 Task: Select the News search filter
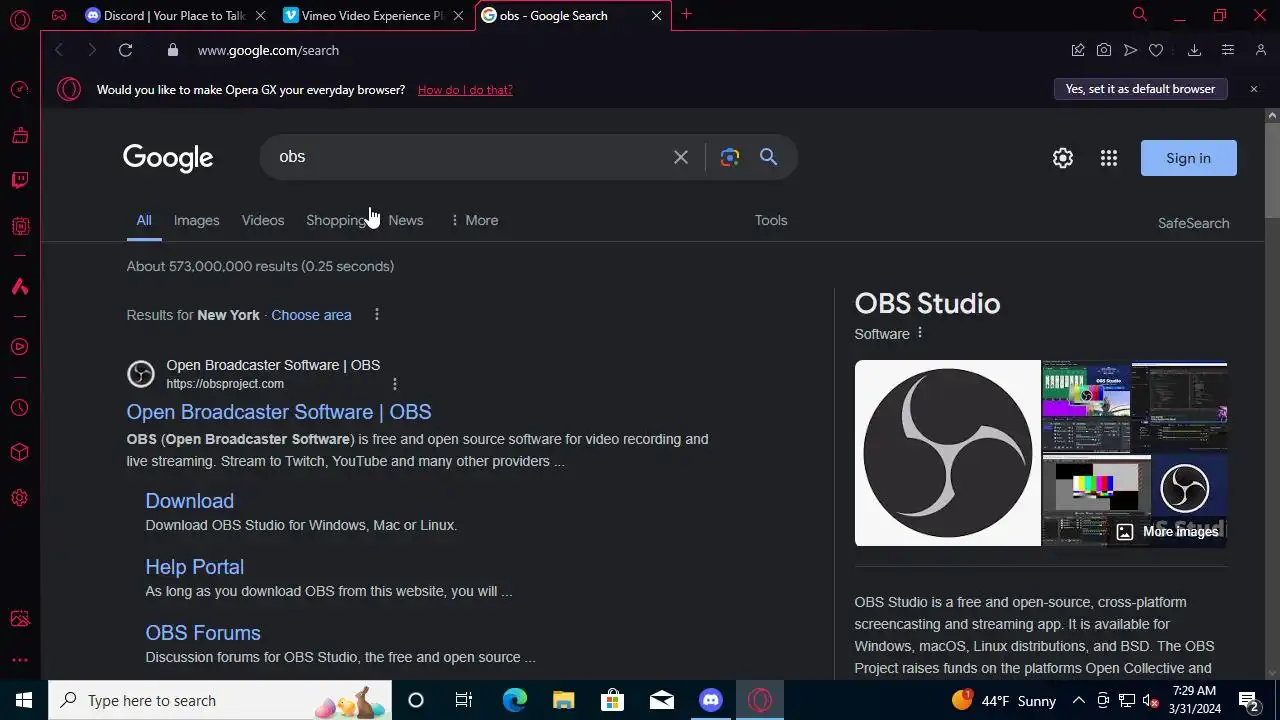coord(405,220)
